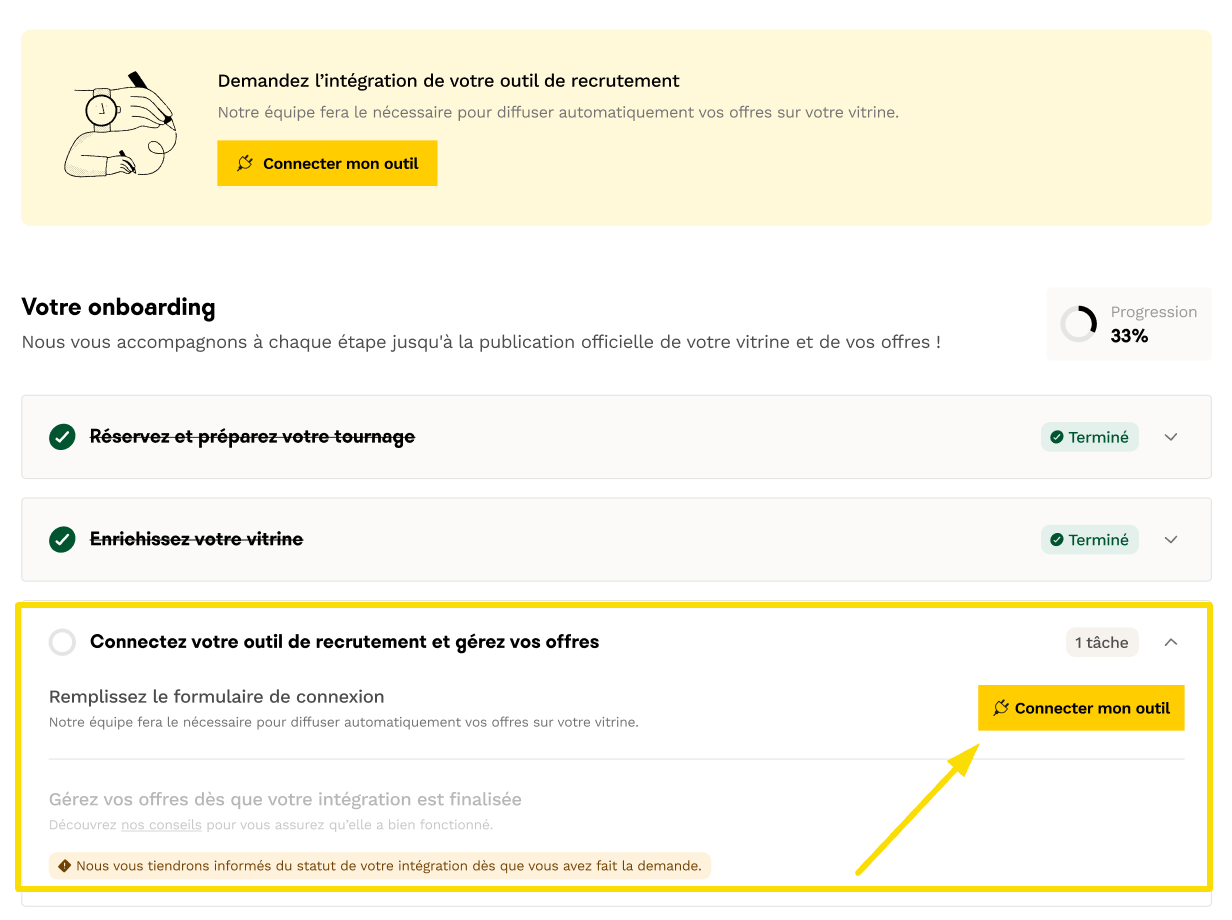This screenshot has height=920, width=1232.
Task: Toggle the green check for 'Réservez et préparez votre tournage'
Action: point(62,437)
